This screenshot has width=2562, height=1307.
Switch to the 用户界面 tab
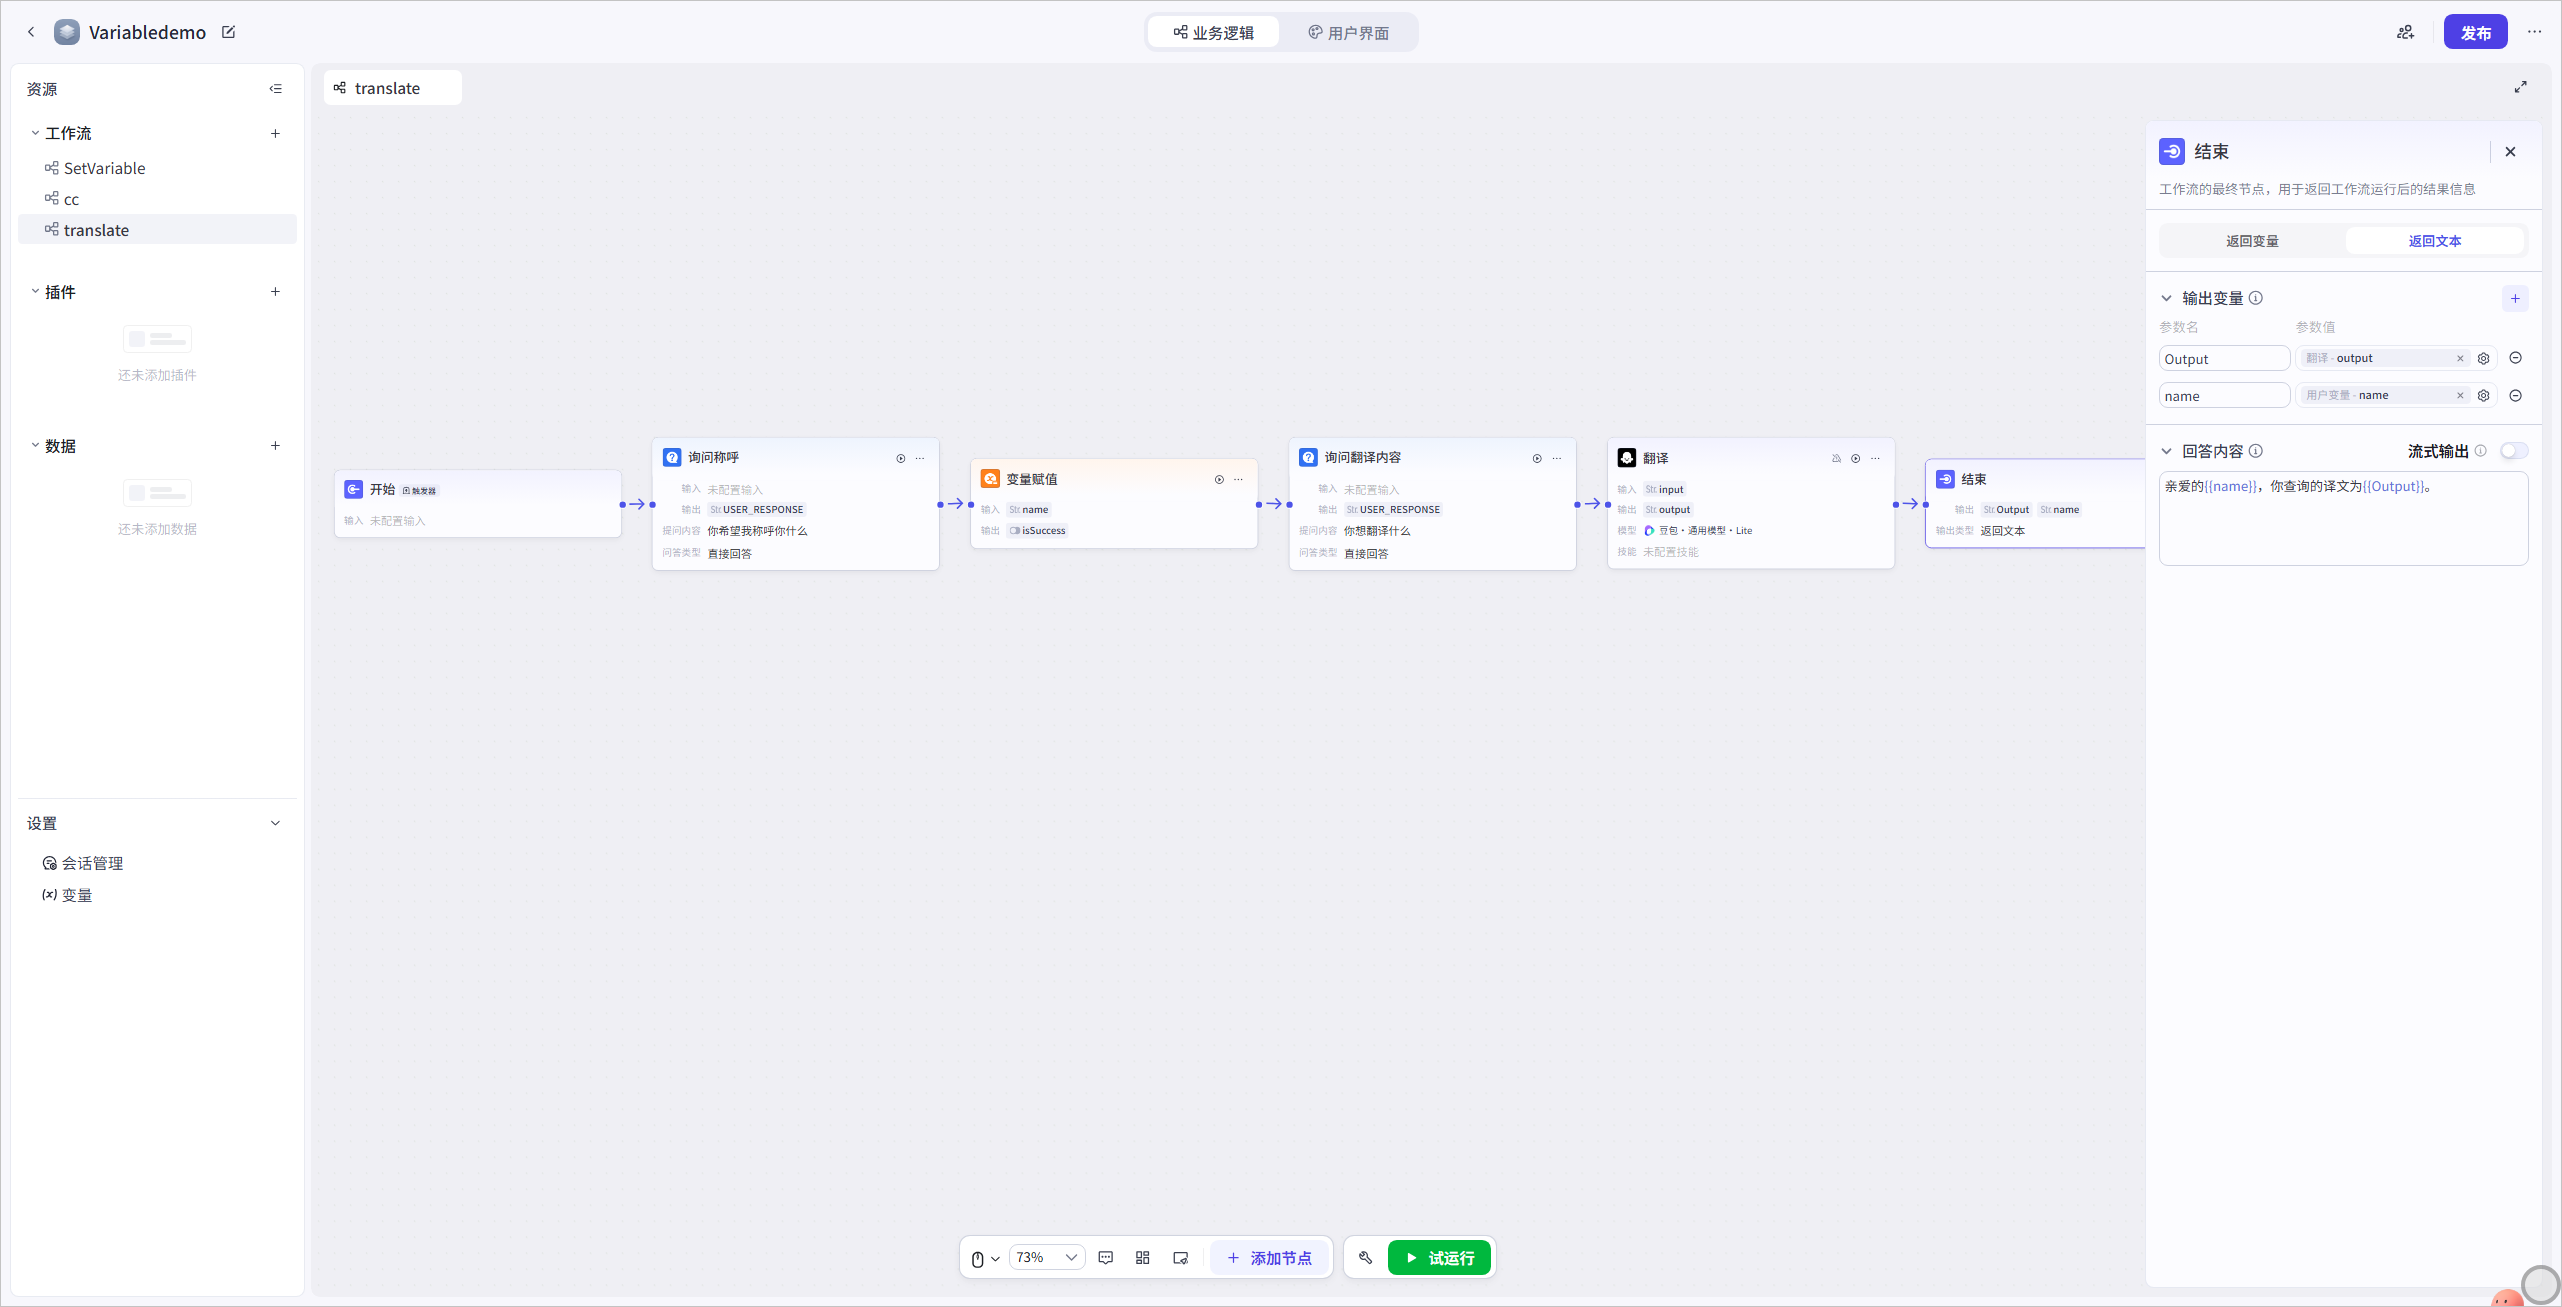point(1348,32)
